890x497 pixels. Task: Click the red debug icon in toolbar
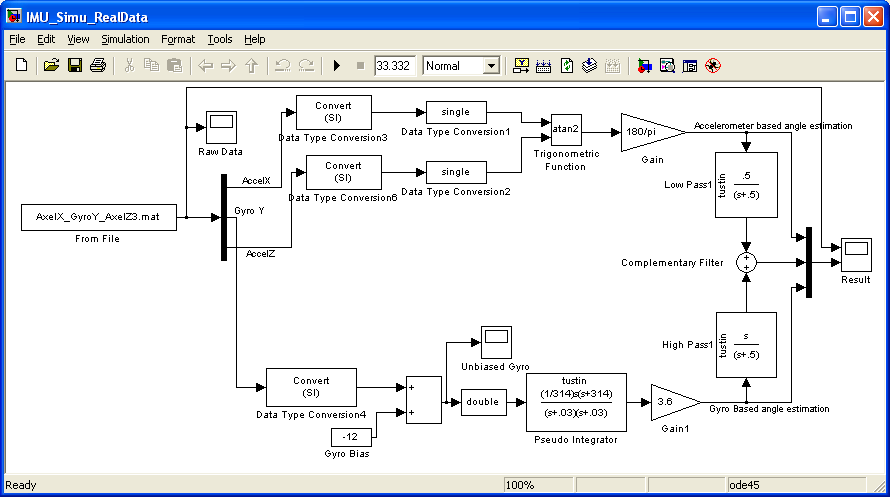click(713, 66)
